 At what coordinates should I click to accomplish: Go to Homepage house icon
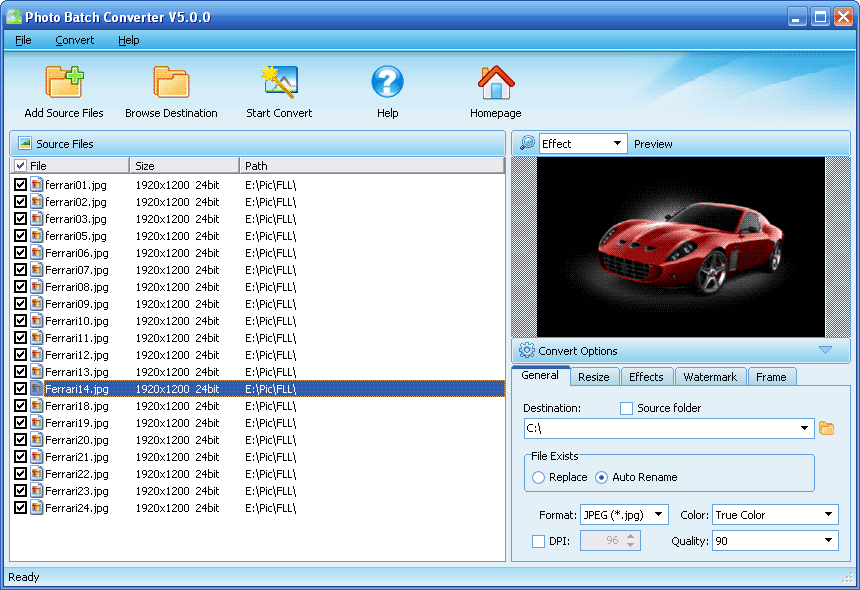pos(495,82)
